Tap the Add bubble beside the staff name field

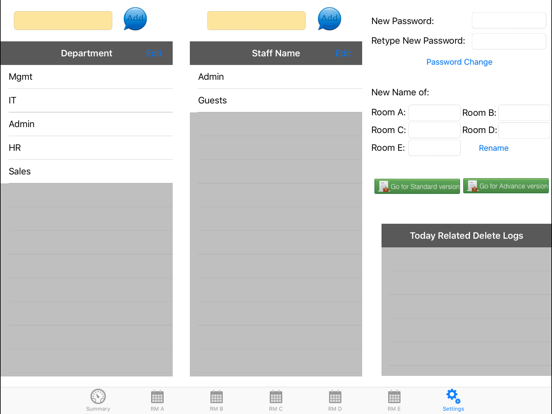(329, 19)
